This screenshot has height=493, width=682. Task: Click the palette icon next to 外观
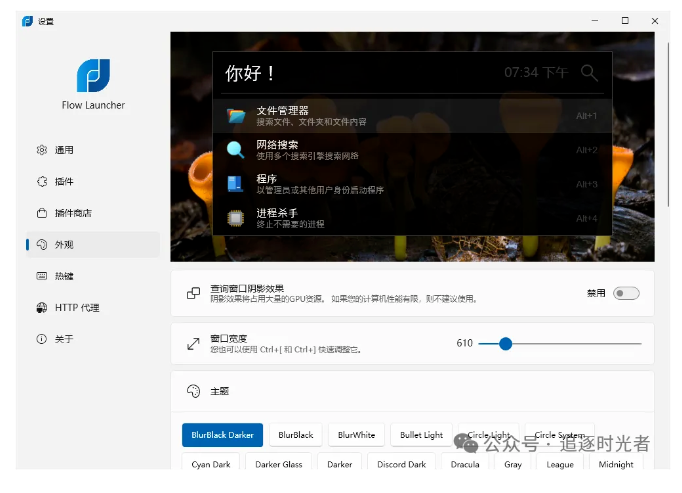(42, 245)
